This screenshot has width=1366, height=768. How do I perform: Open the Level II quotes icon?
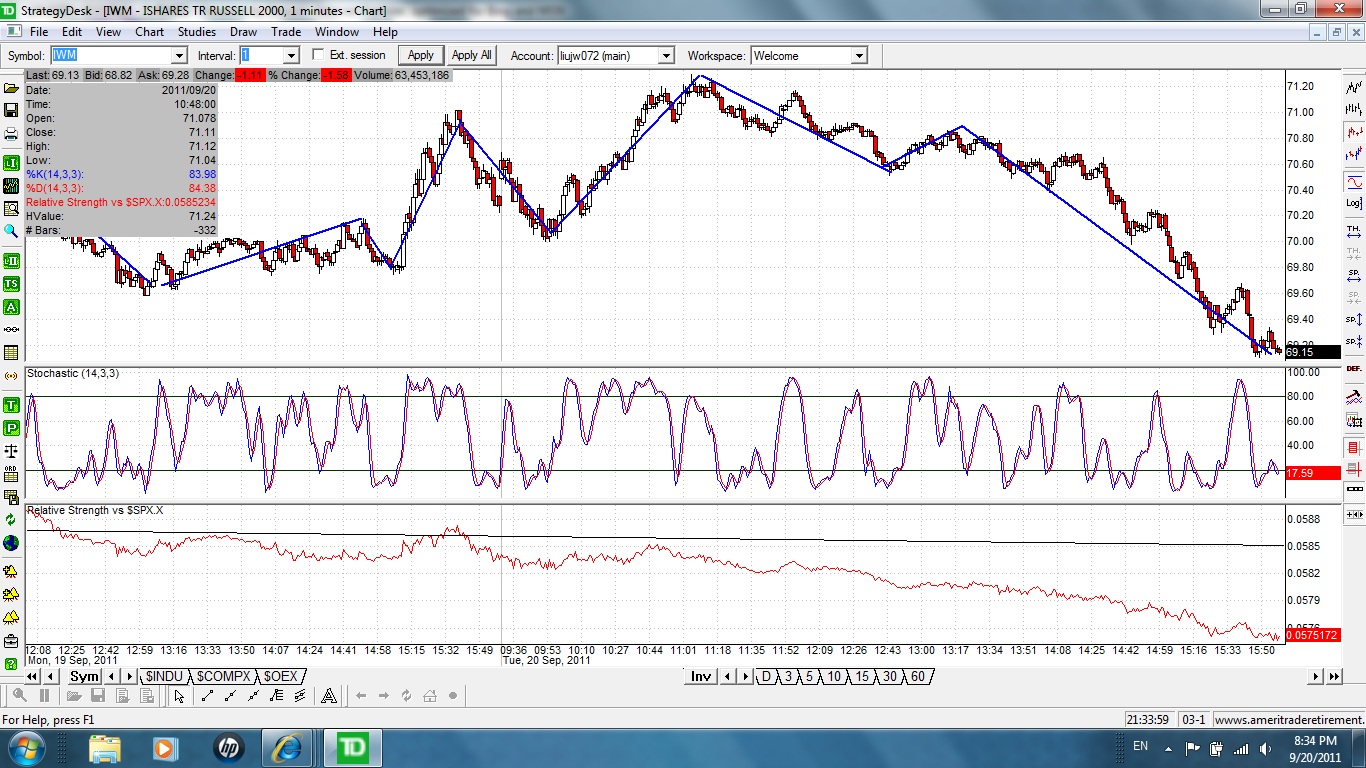point(11,260)
